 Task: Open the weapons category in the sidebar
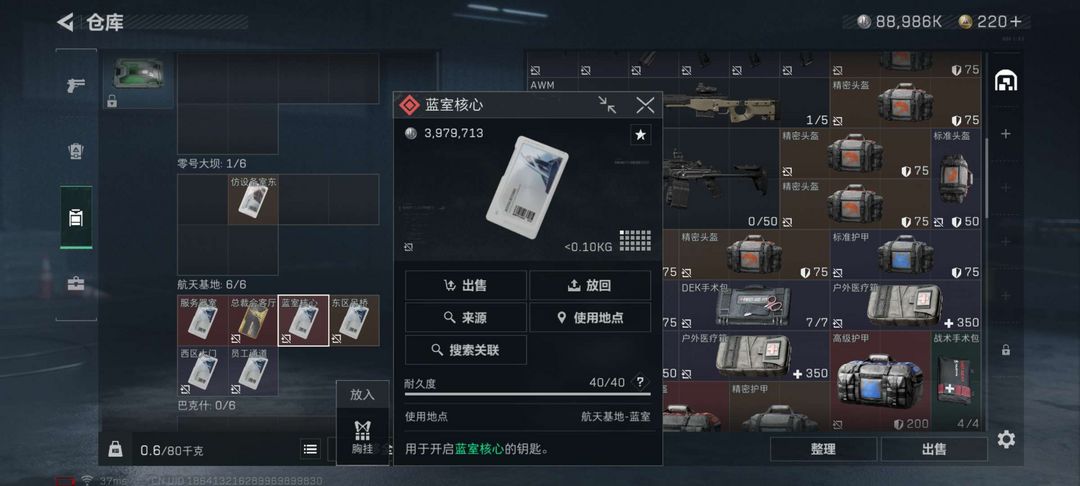pos(75,85)
